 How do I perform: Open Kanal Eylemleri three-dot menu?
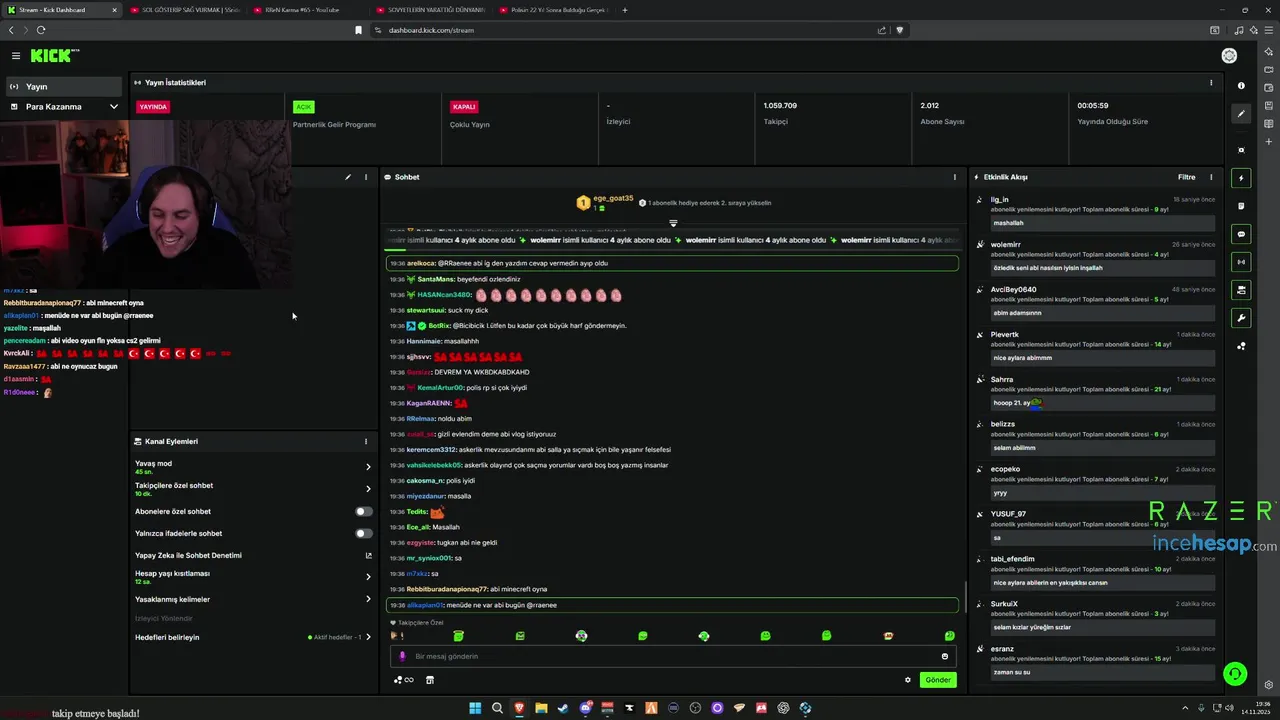click(x=366, y=441)
